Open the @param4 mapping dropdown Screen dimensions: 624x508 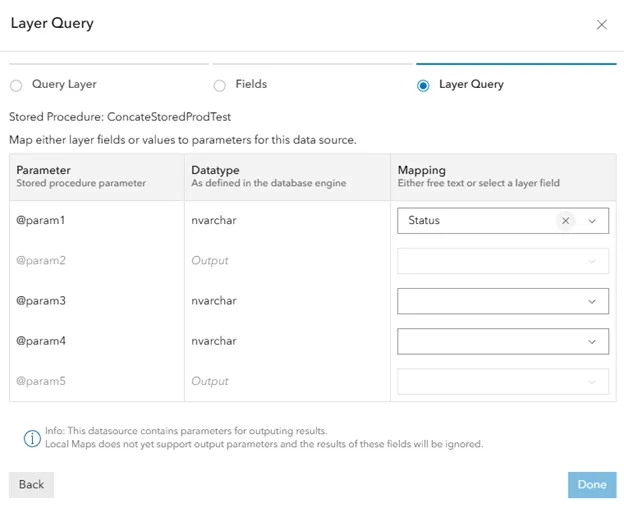click(x=503, y=341)
